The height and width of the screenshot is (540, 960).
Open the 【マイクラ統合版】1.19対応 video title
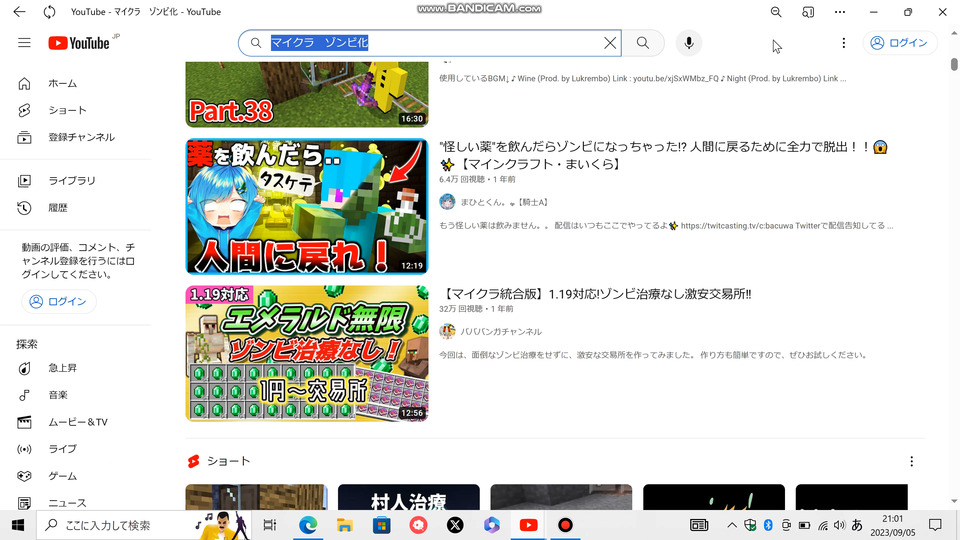pos(595,294)
